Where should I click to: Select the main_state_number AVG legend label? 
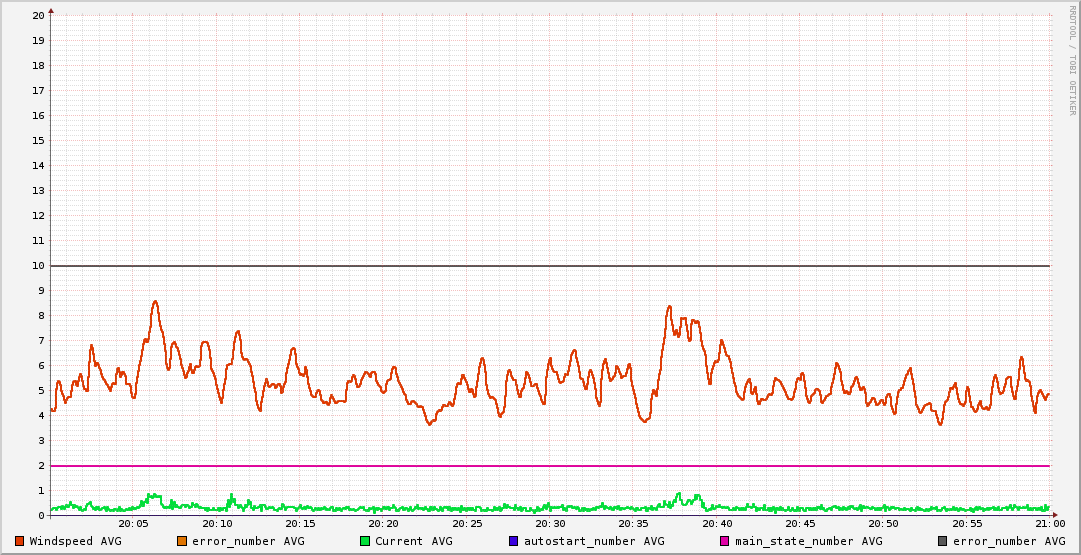pos(808,541)
